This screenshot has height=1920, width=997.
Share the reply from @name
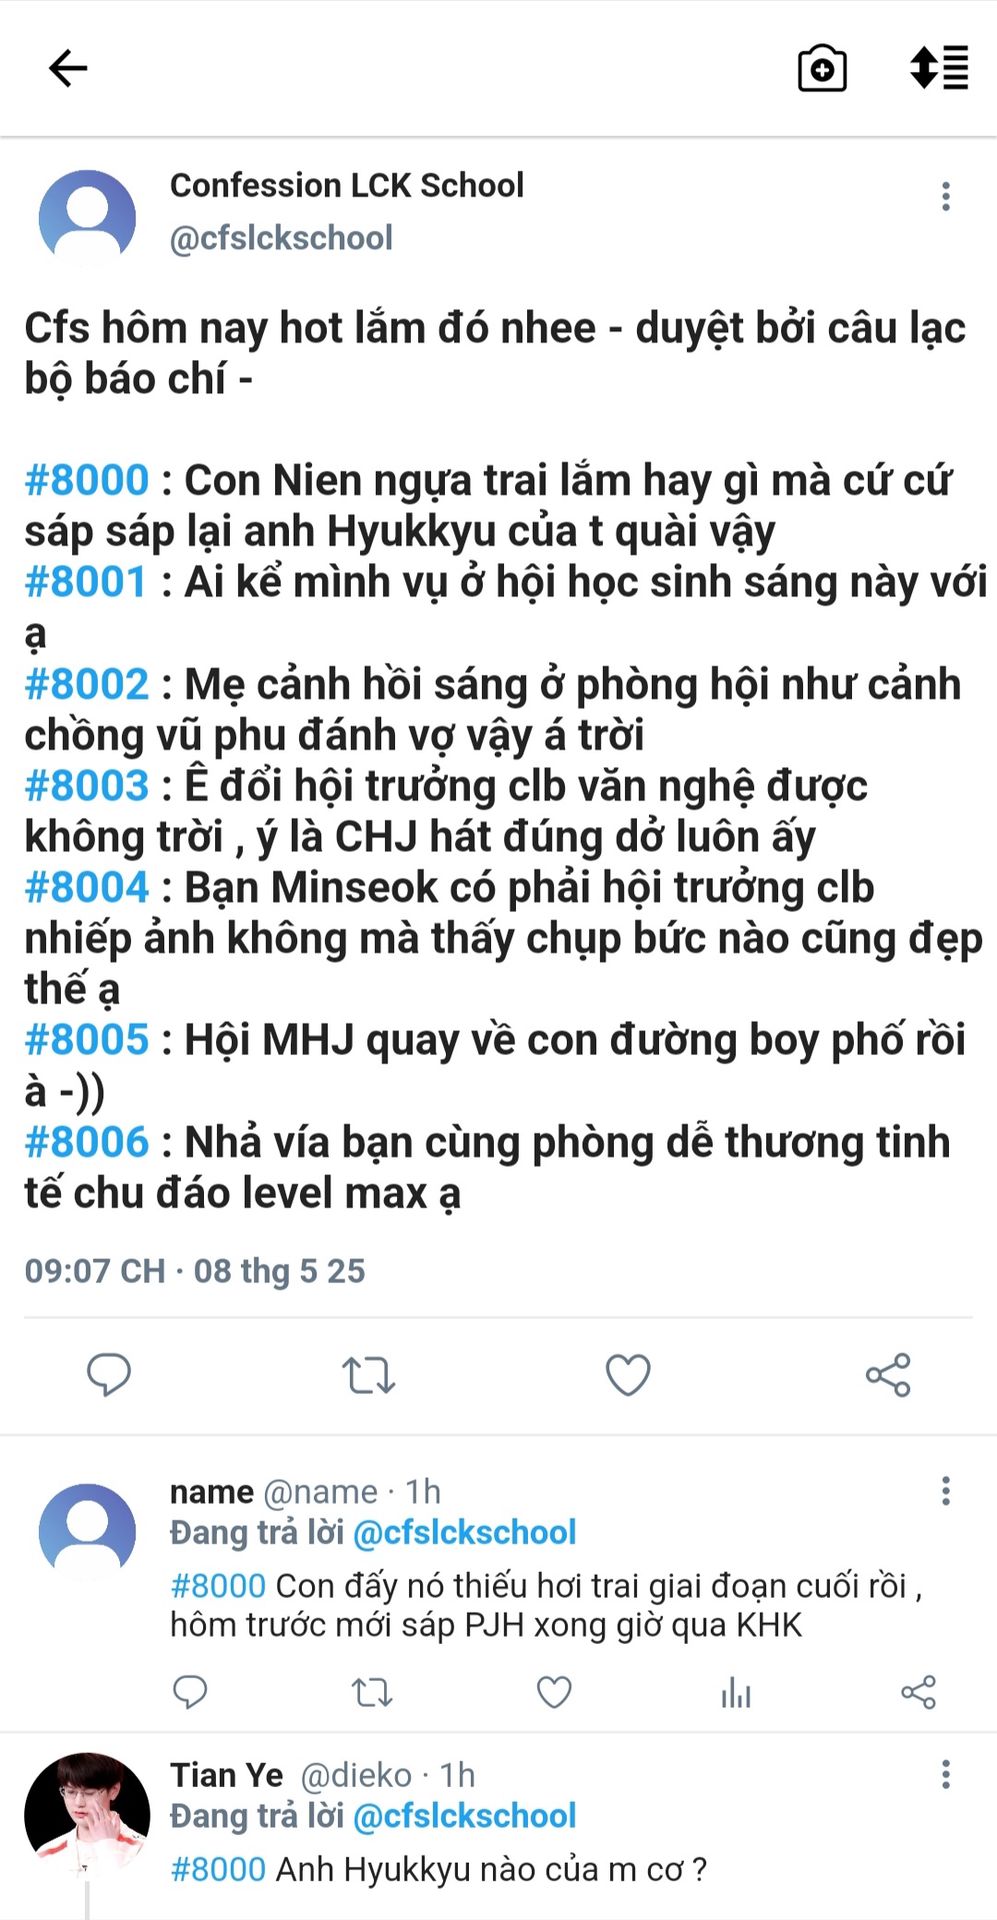click(918, 1692)
